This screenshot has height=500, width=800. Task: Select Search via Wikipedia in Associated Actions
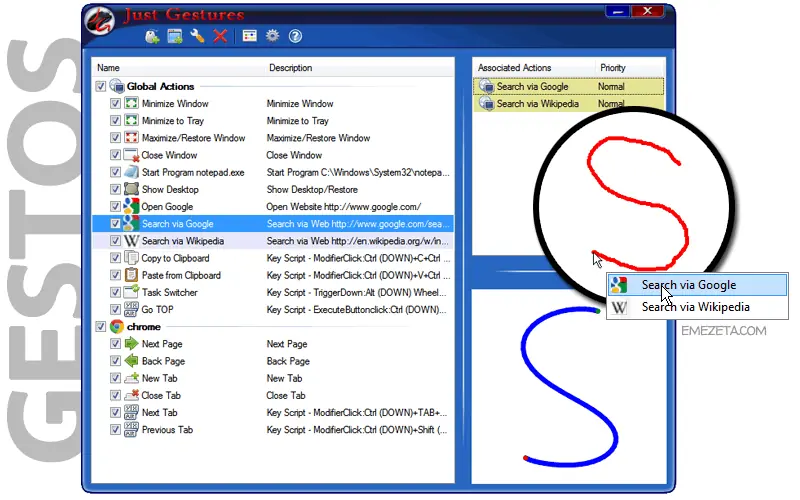coord(568,104)
